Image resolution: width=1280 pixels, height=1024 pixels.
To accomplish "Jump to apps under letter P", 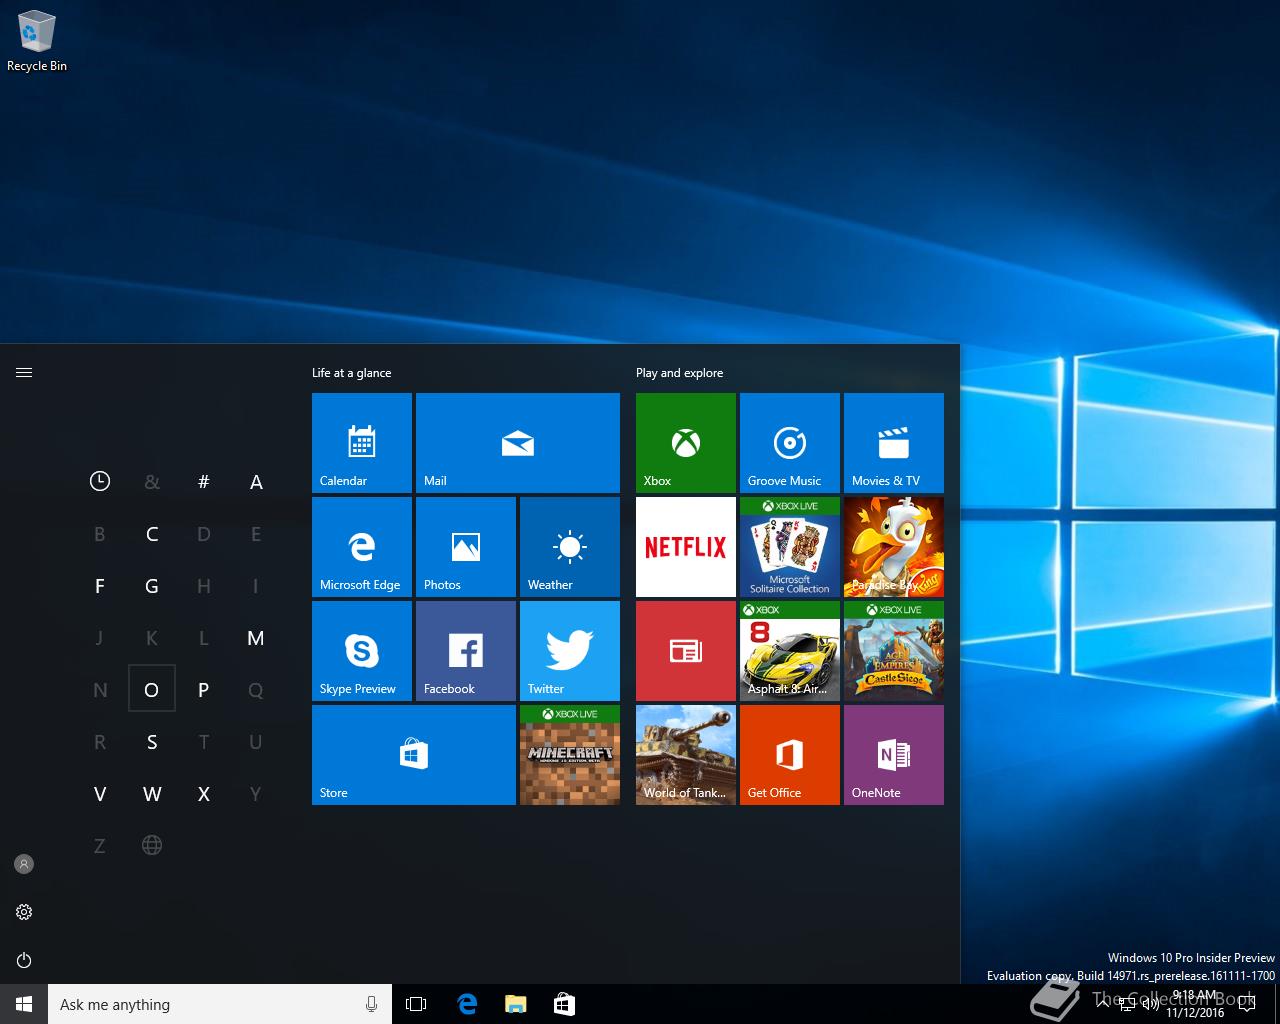I will [204, 690].
